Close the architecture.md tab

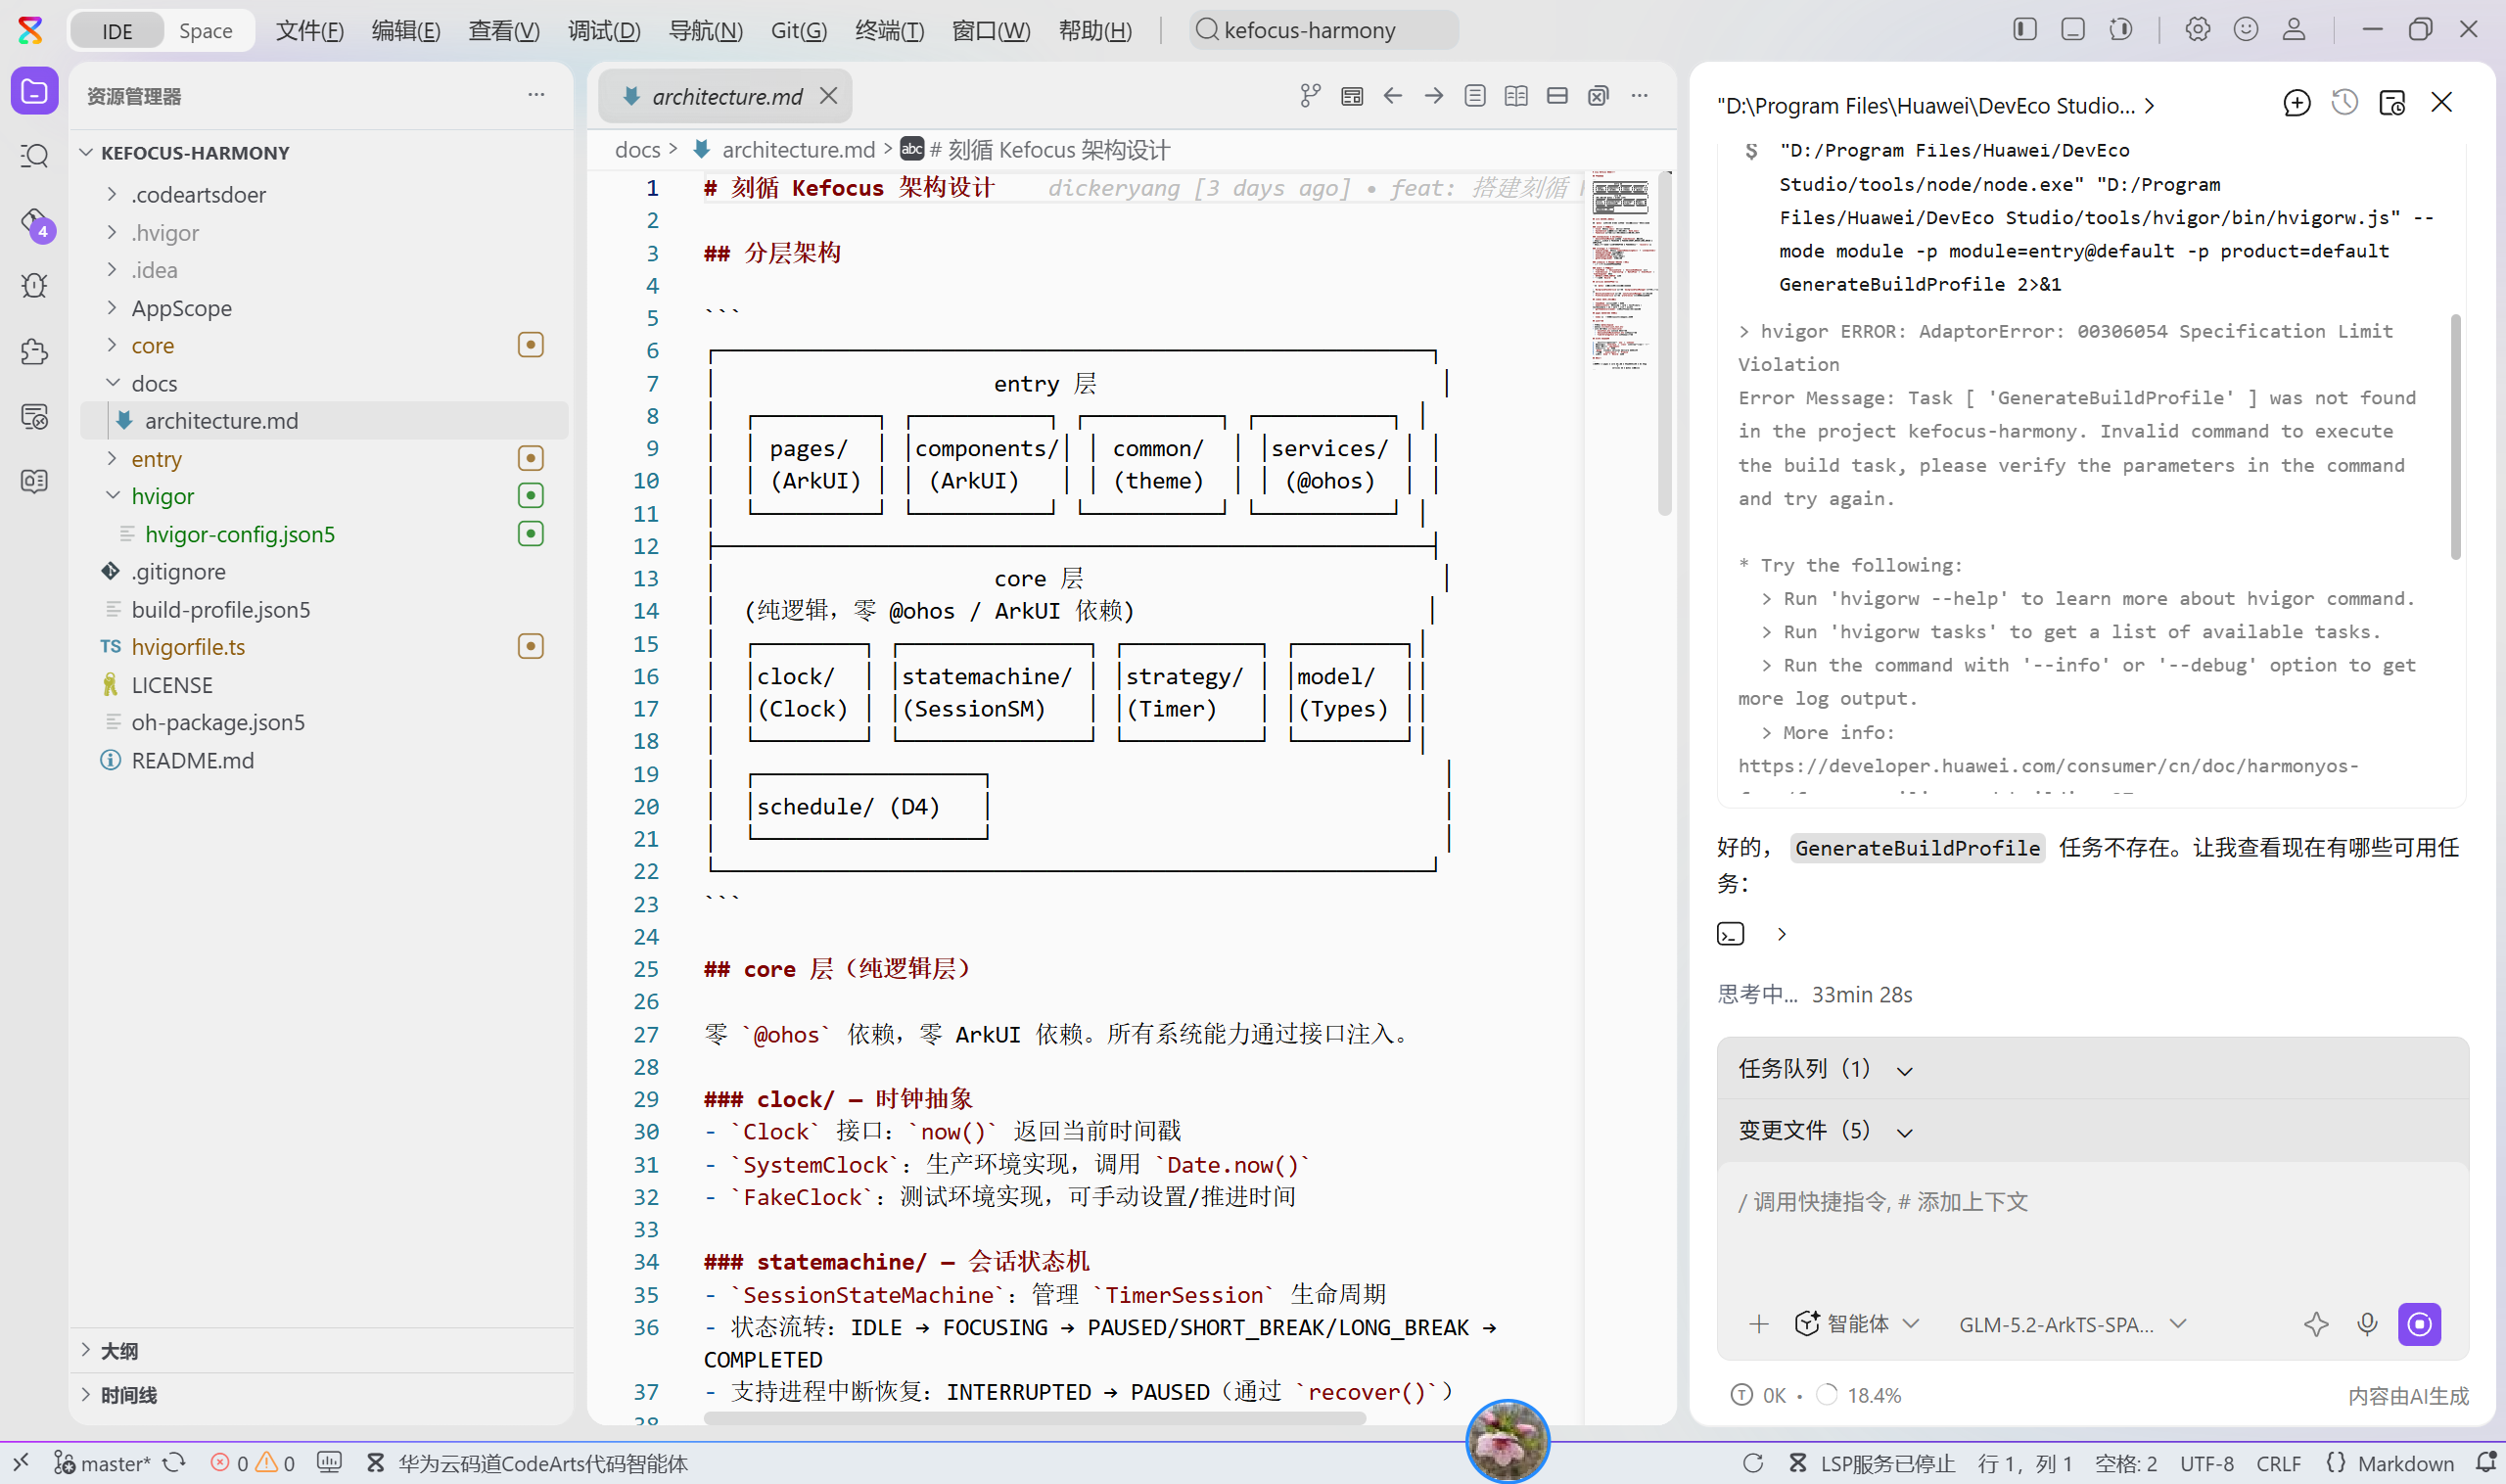pyautogui.click(x=829, y=96)
